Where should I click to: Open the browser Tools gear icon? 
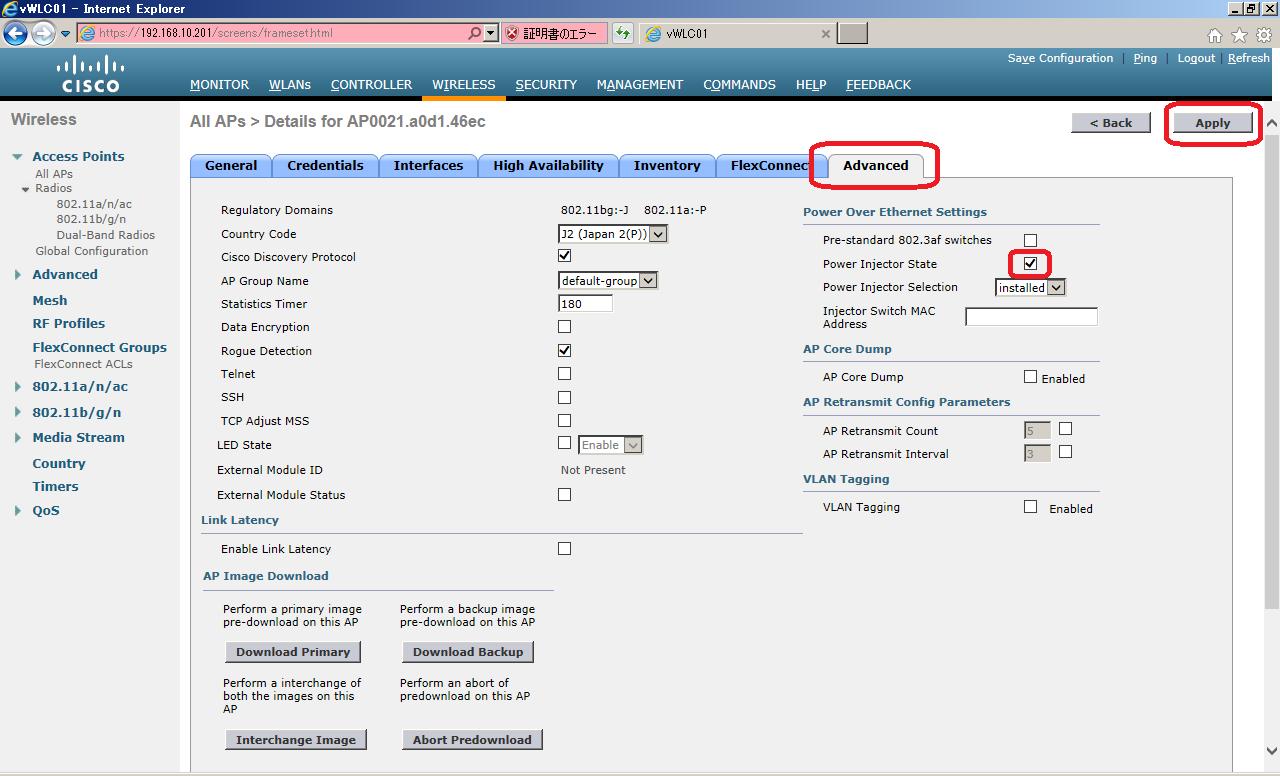click(x=1263, y=35)
